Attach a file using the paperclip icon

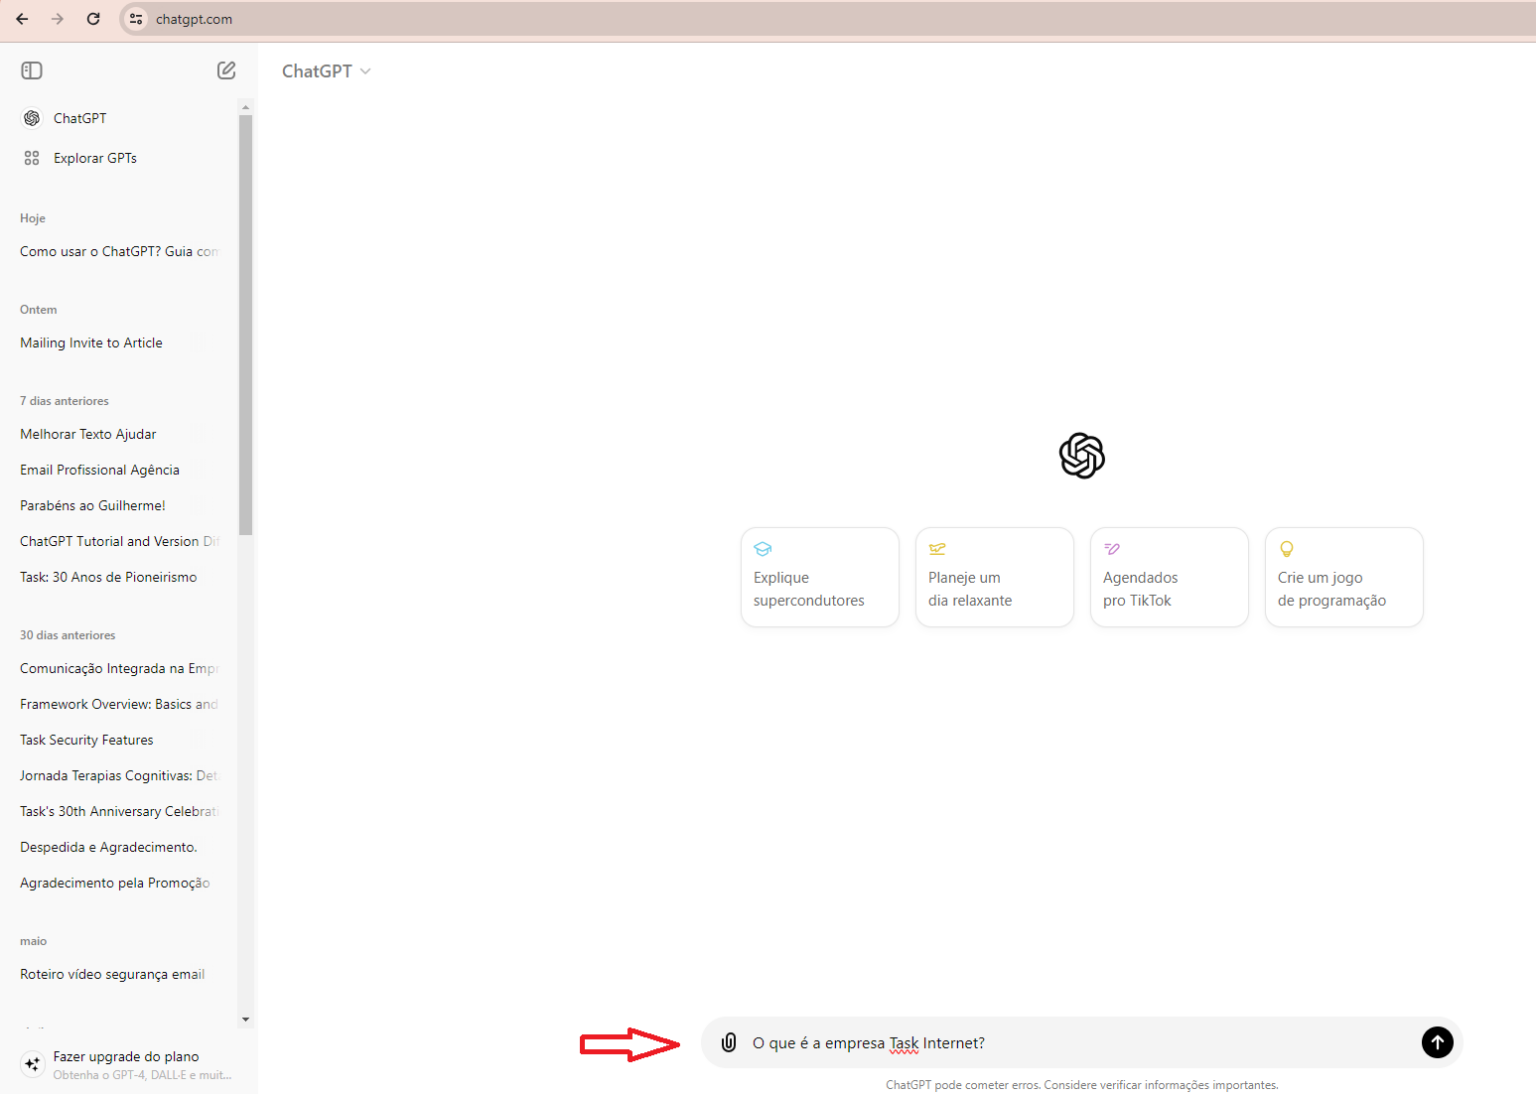tap(729, 1042)
